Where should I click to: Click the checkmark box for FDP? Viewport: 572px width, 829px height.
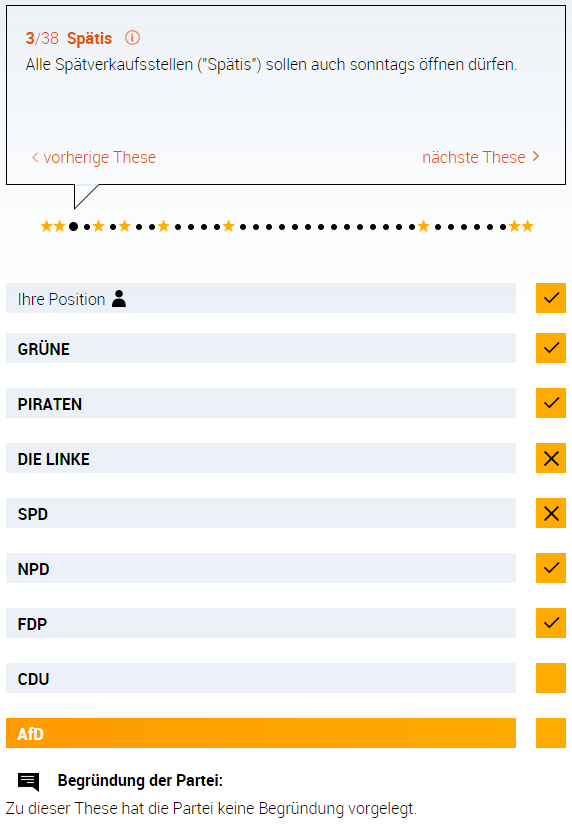coord(551,623)
